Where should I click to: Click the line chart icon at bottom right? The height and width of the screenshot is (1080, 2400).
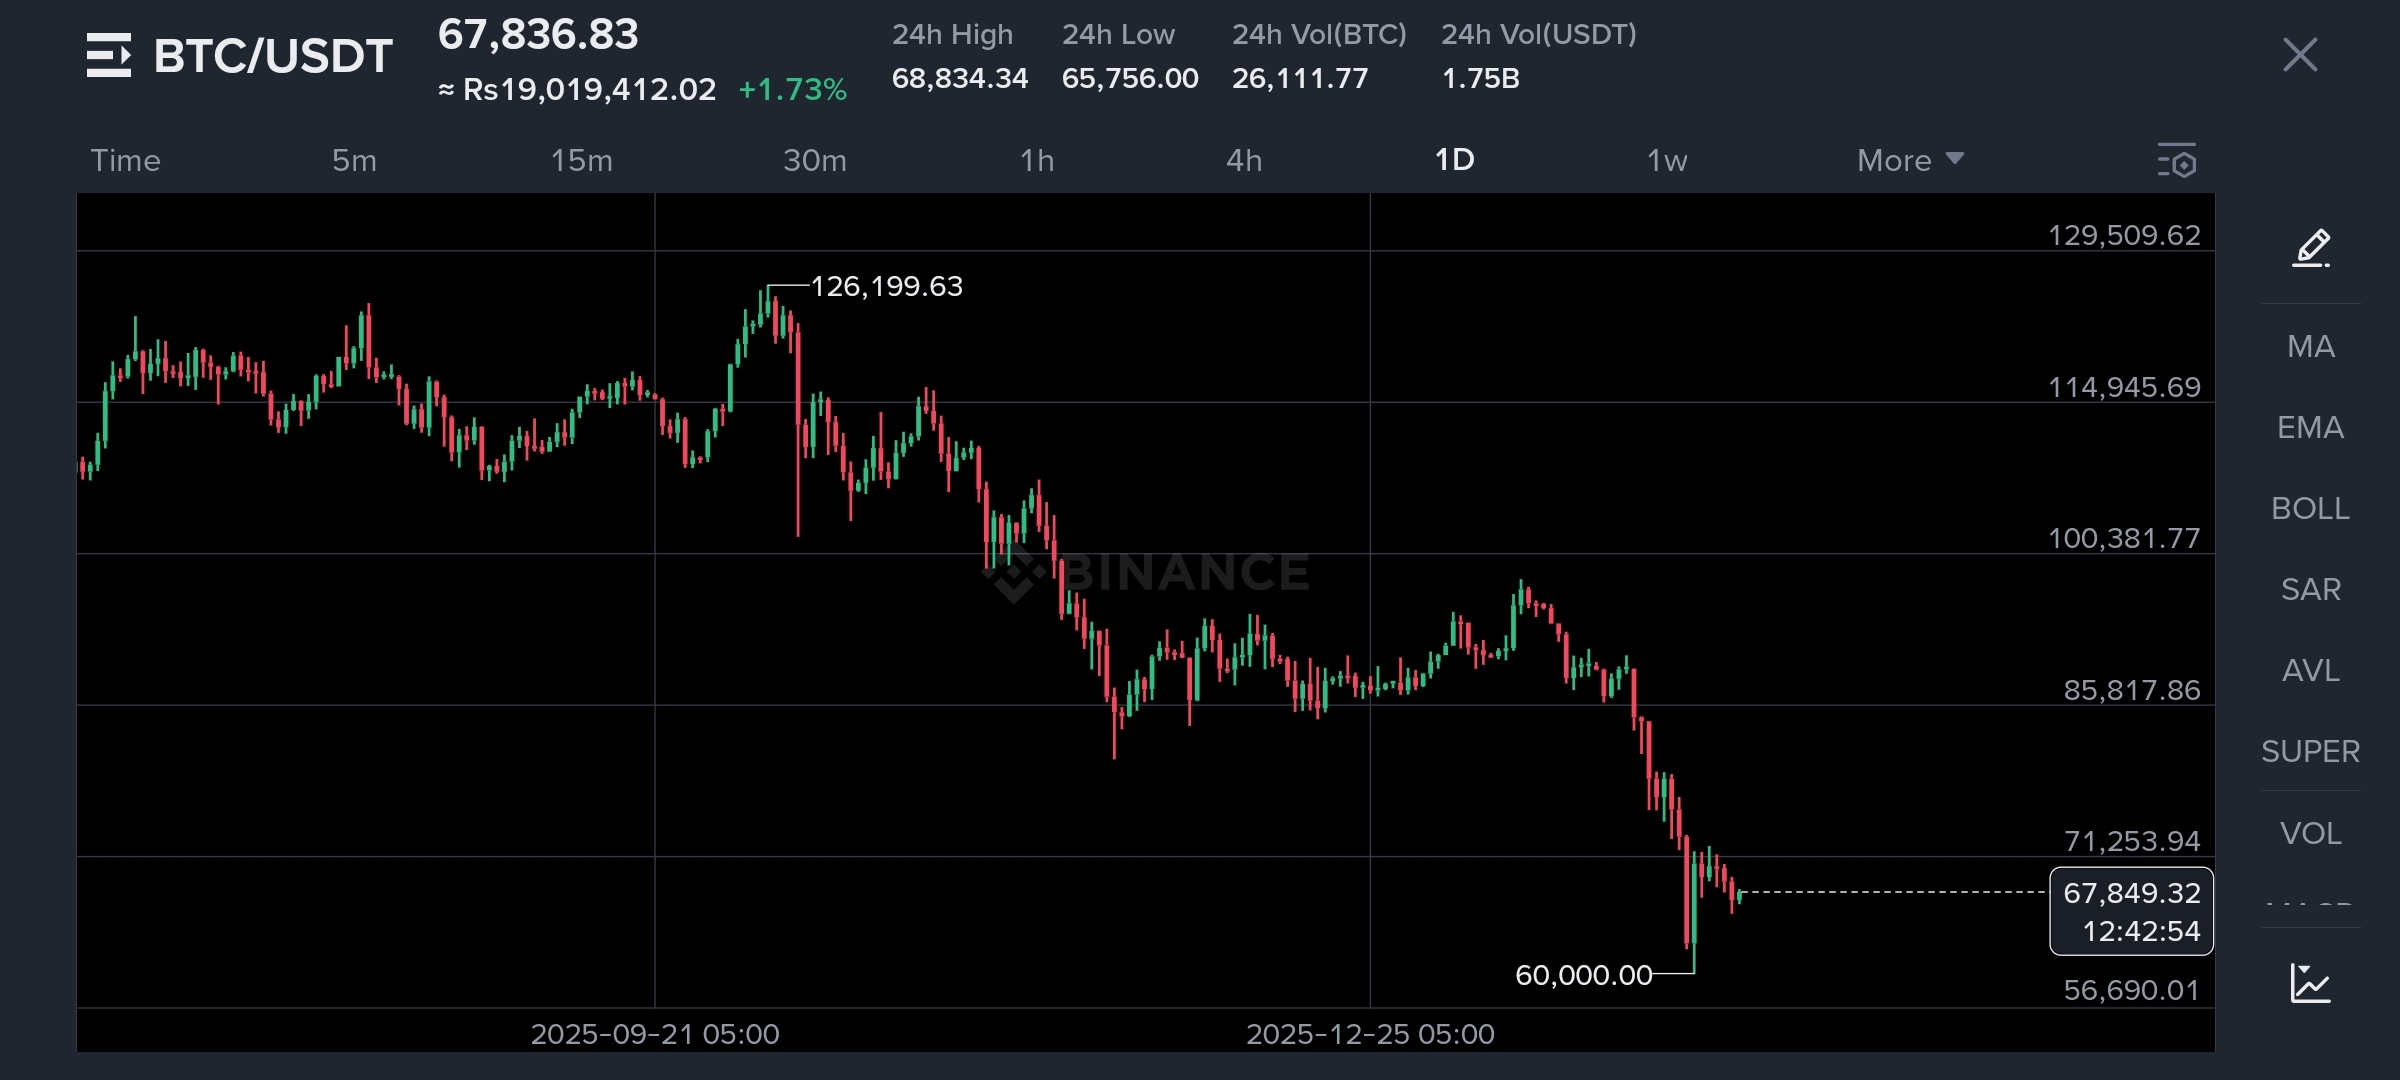tap(2310, 983)
